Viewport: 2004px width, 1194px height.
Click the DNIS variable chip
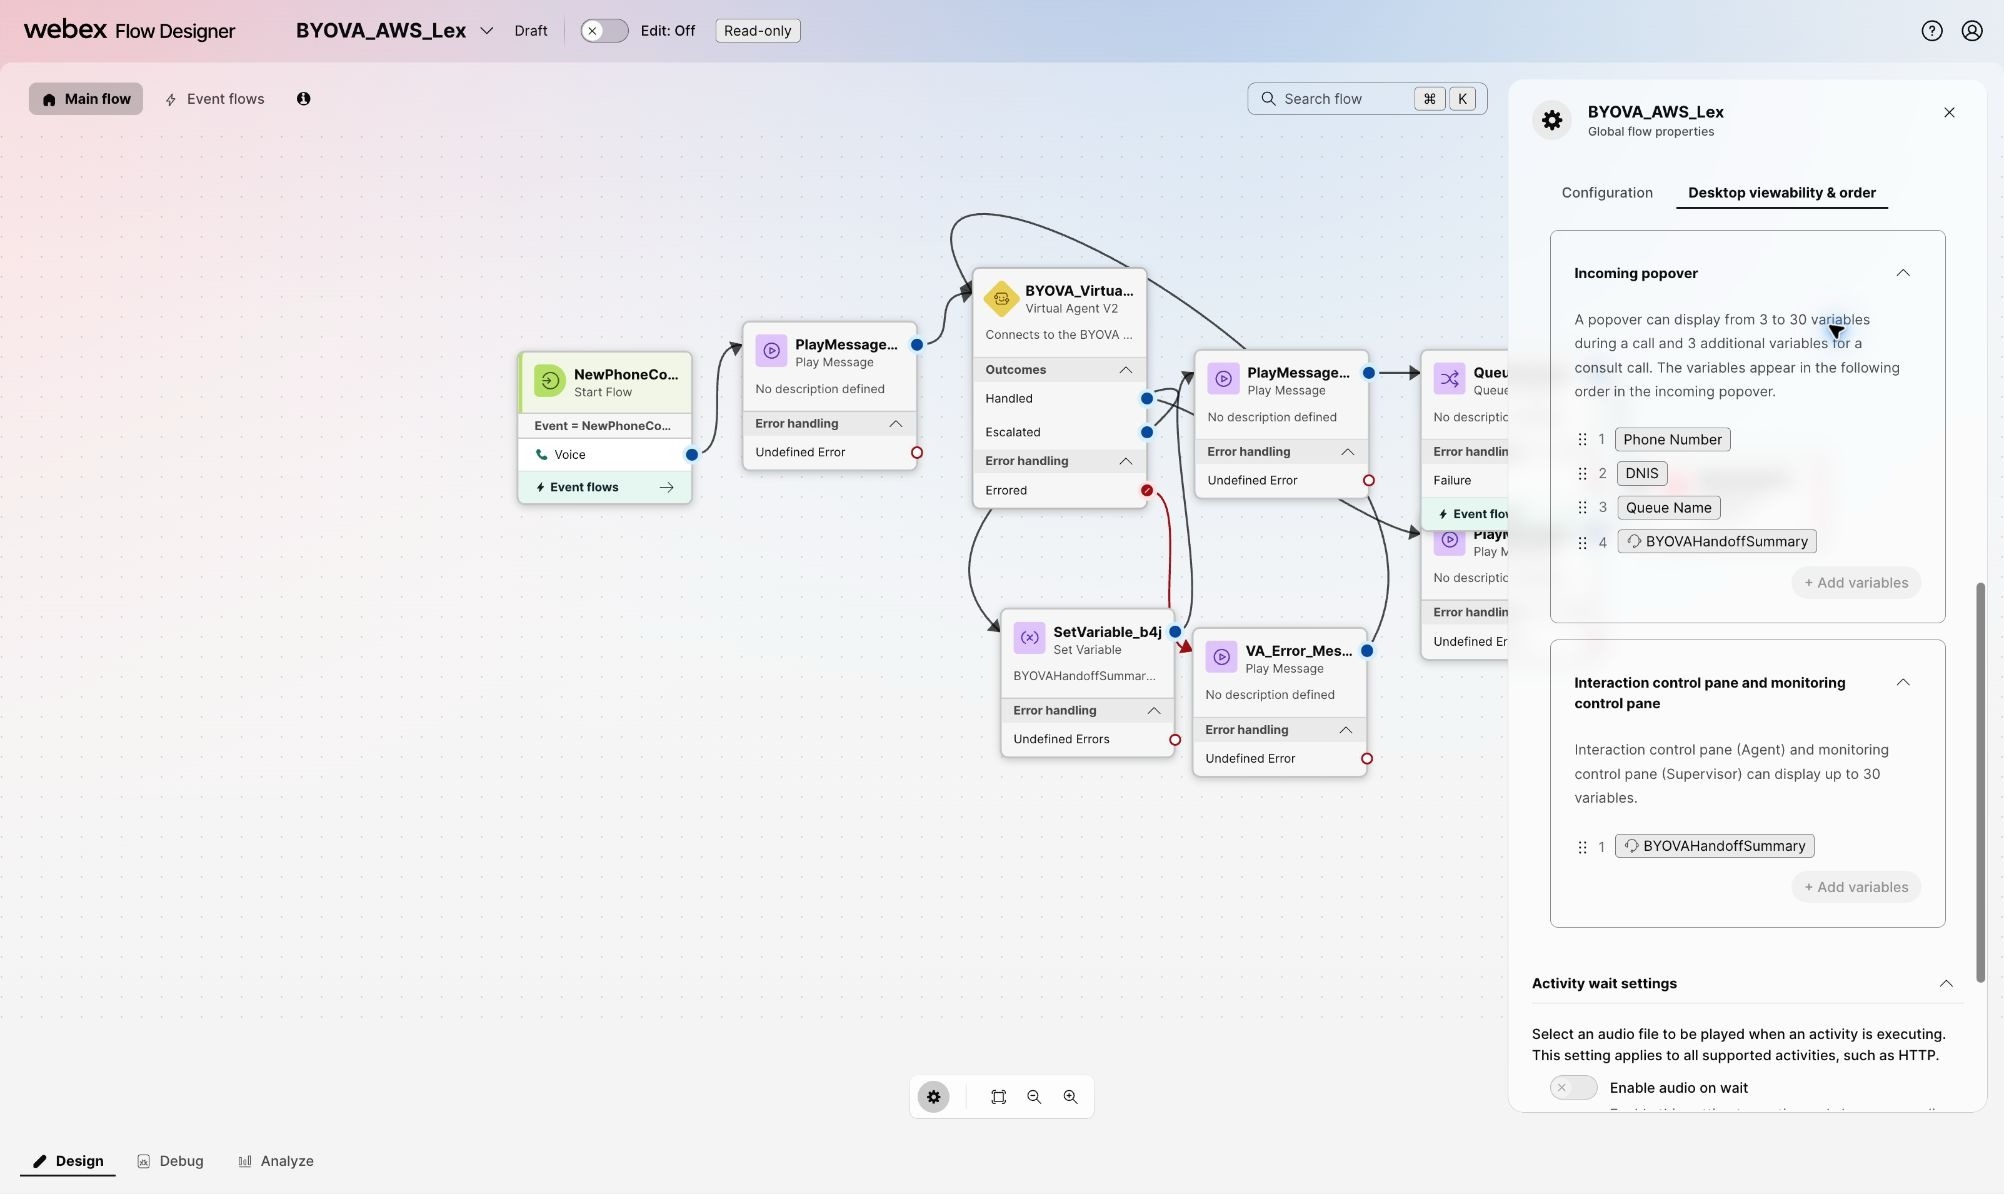pos(1641,474)
